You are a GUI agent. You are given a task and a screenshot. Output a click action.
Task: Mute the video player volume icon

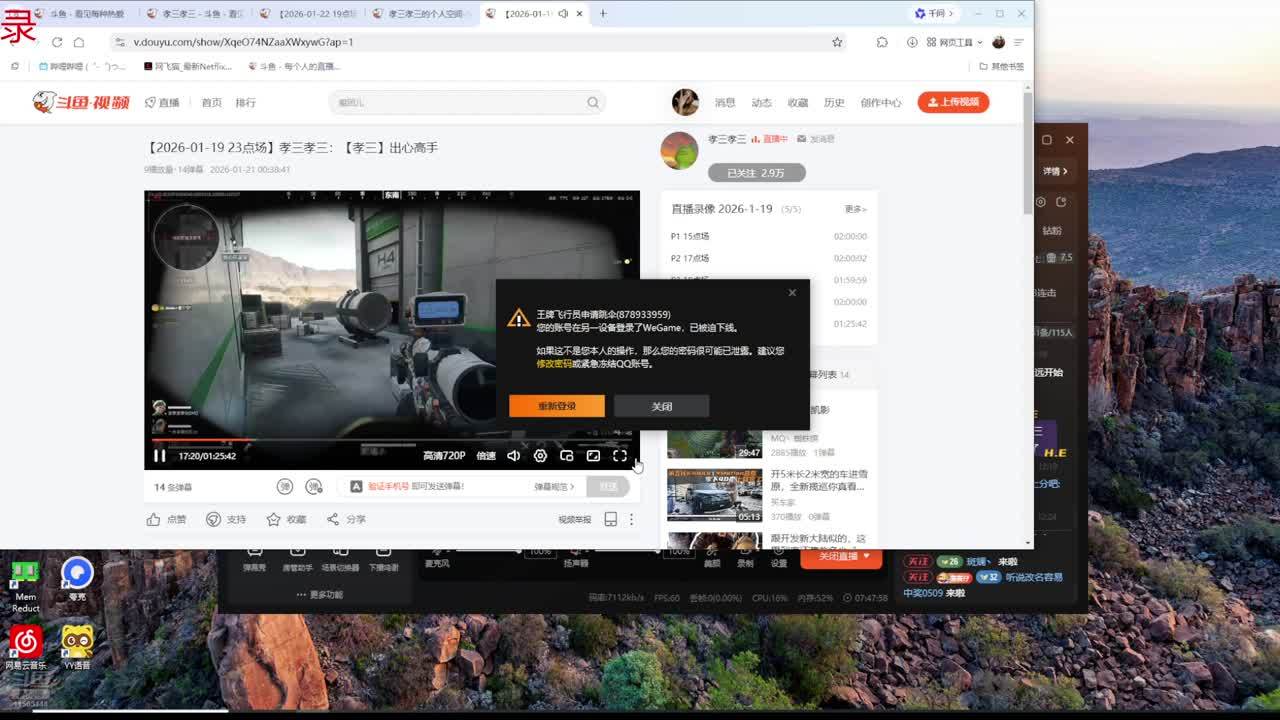pyautogui.click(x=513, y=456)
